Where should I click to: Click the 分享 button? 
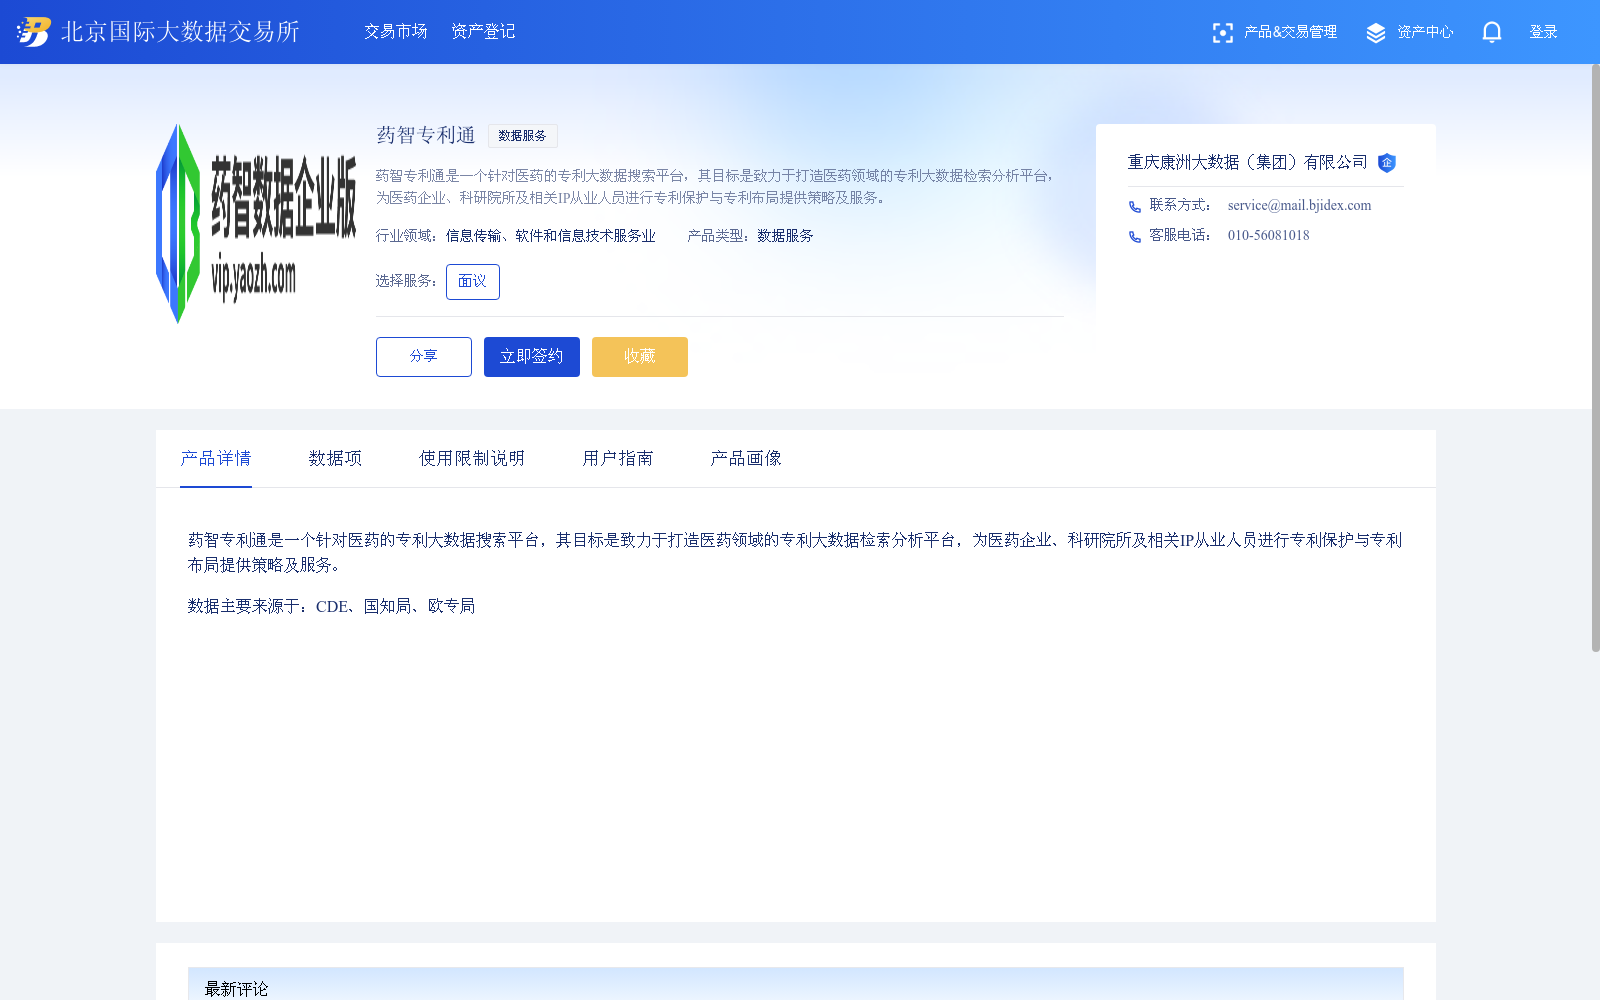[x=424, y=357]
